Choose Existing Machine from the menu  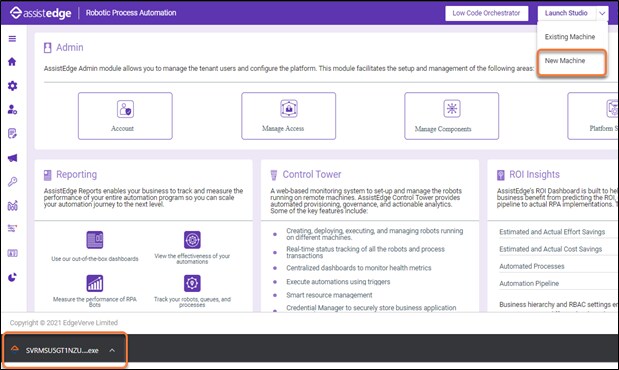pos(570,37)
